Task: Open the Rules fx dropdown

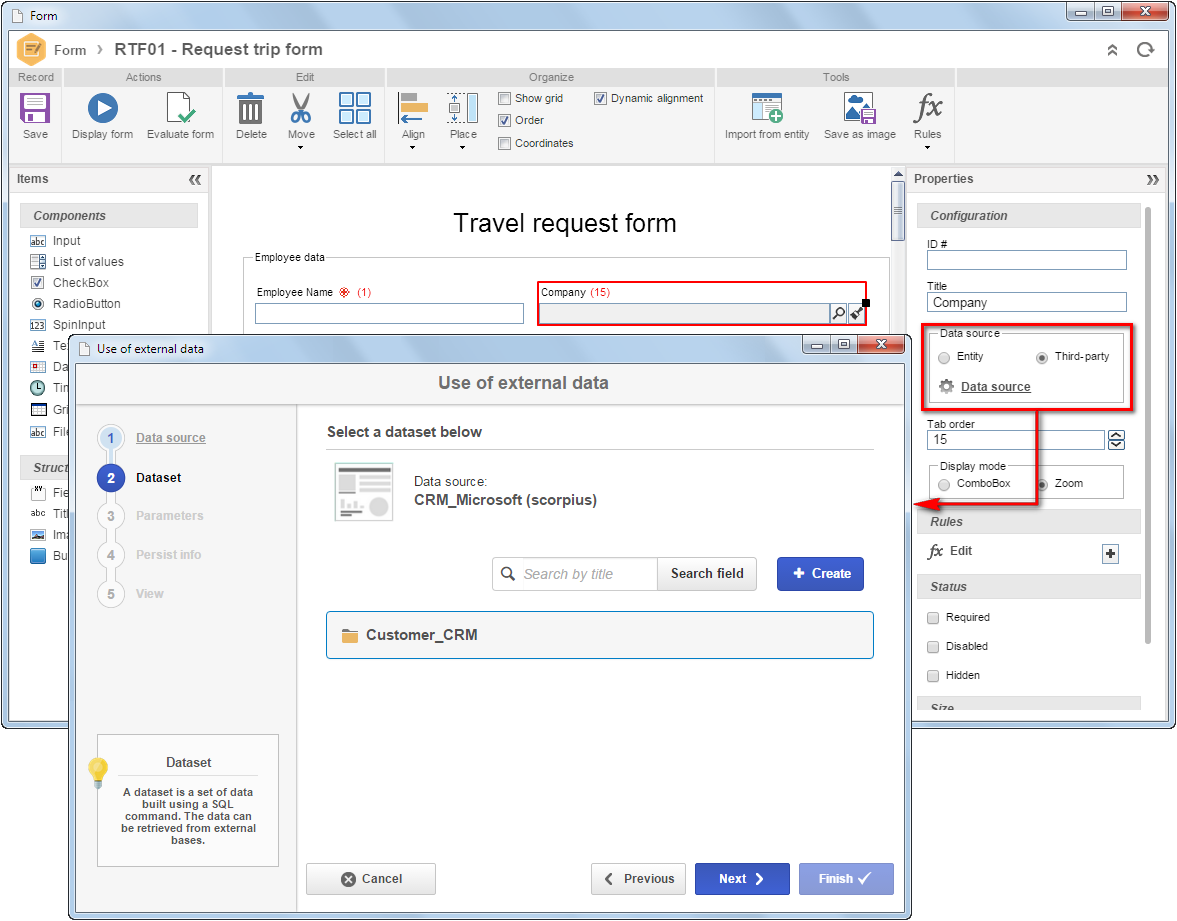Action: 927,119
